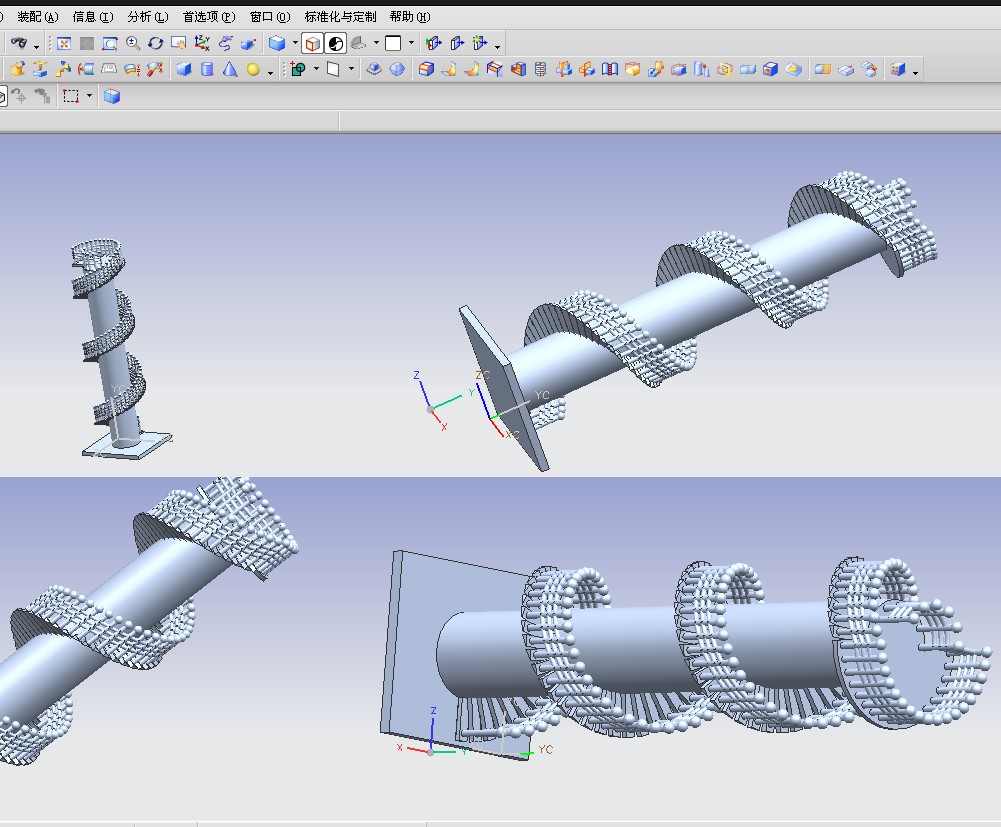The width and height of the screenshot is (1001, 827).
Task: Click the yellow oval on pad icon
Action: tap(794, 69)
